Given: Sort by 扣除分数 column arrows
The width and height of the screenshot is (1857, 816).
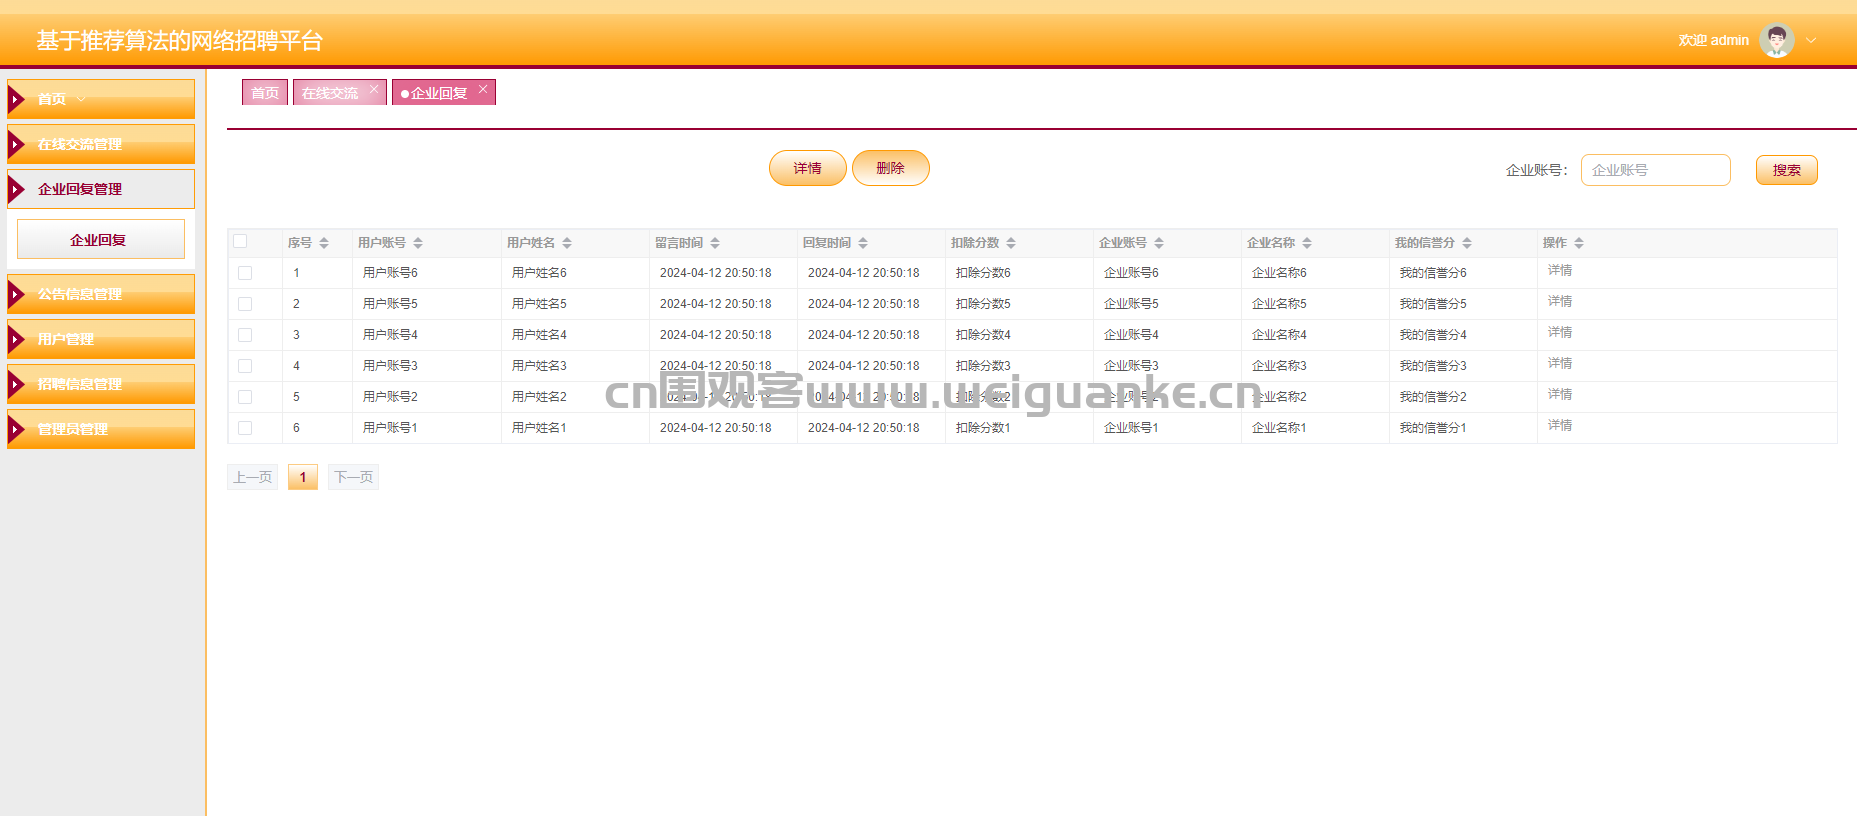Looking at the screenshot, I should coord(1011,243).
